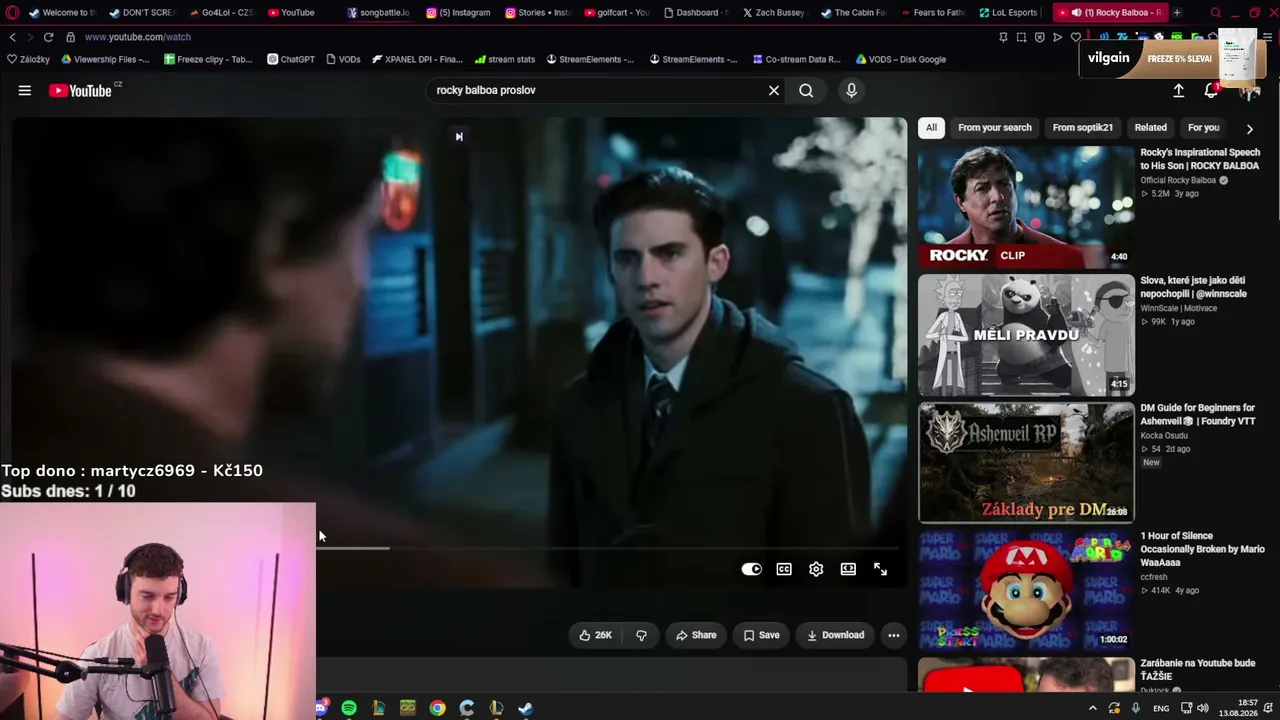Reload the page with the refresh button

[48, 37]
